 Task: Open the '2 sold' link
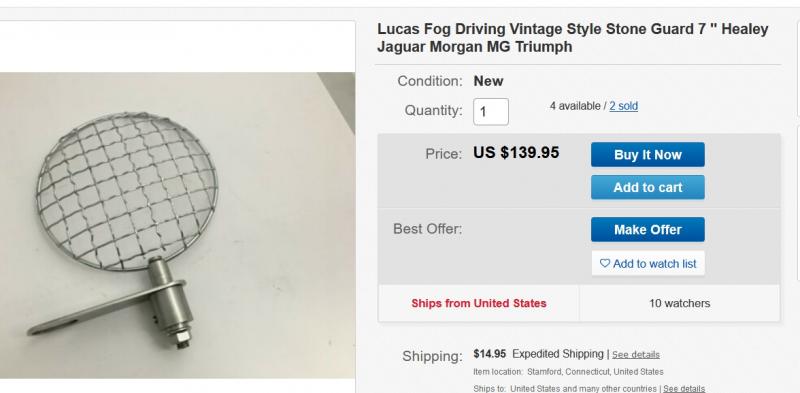623,106
